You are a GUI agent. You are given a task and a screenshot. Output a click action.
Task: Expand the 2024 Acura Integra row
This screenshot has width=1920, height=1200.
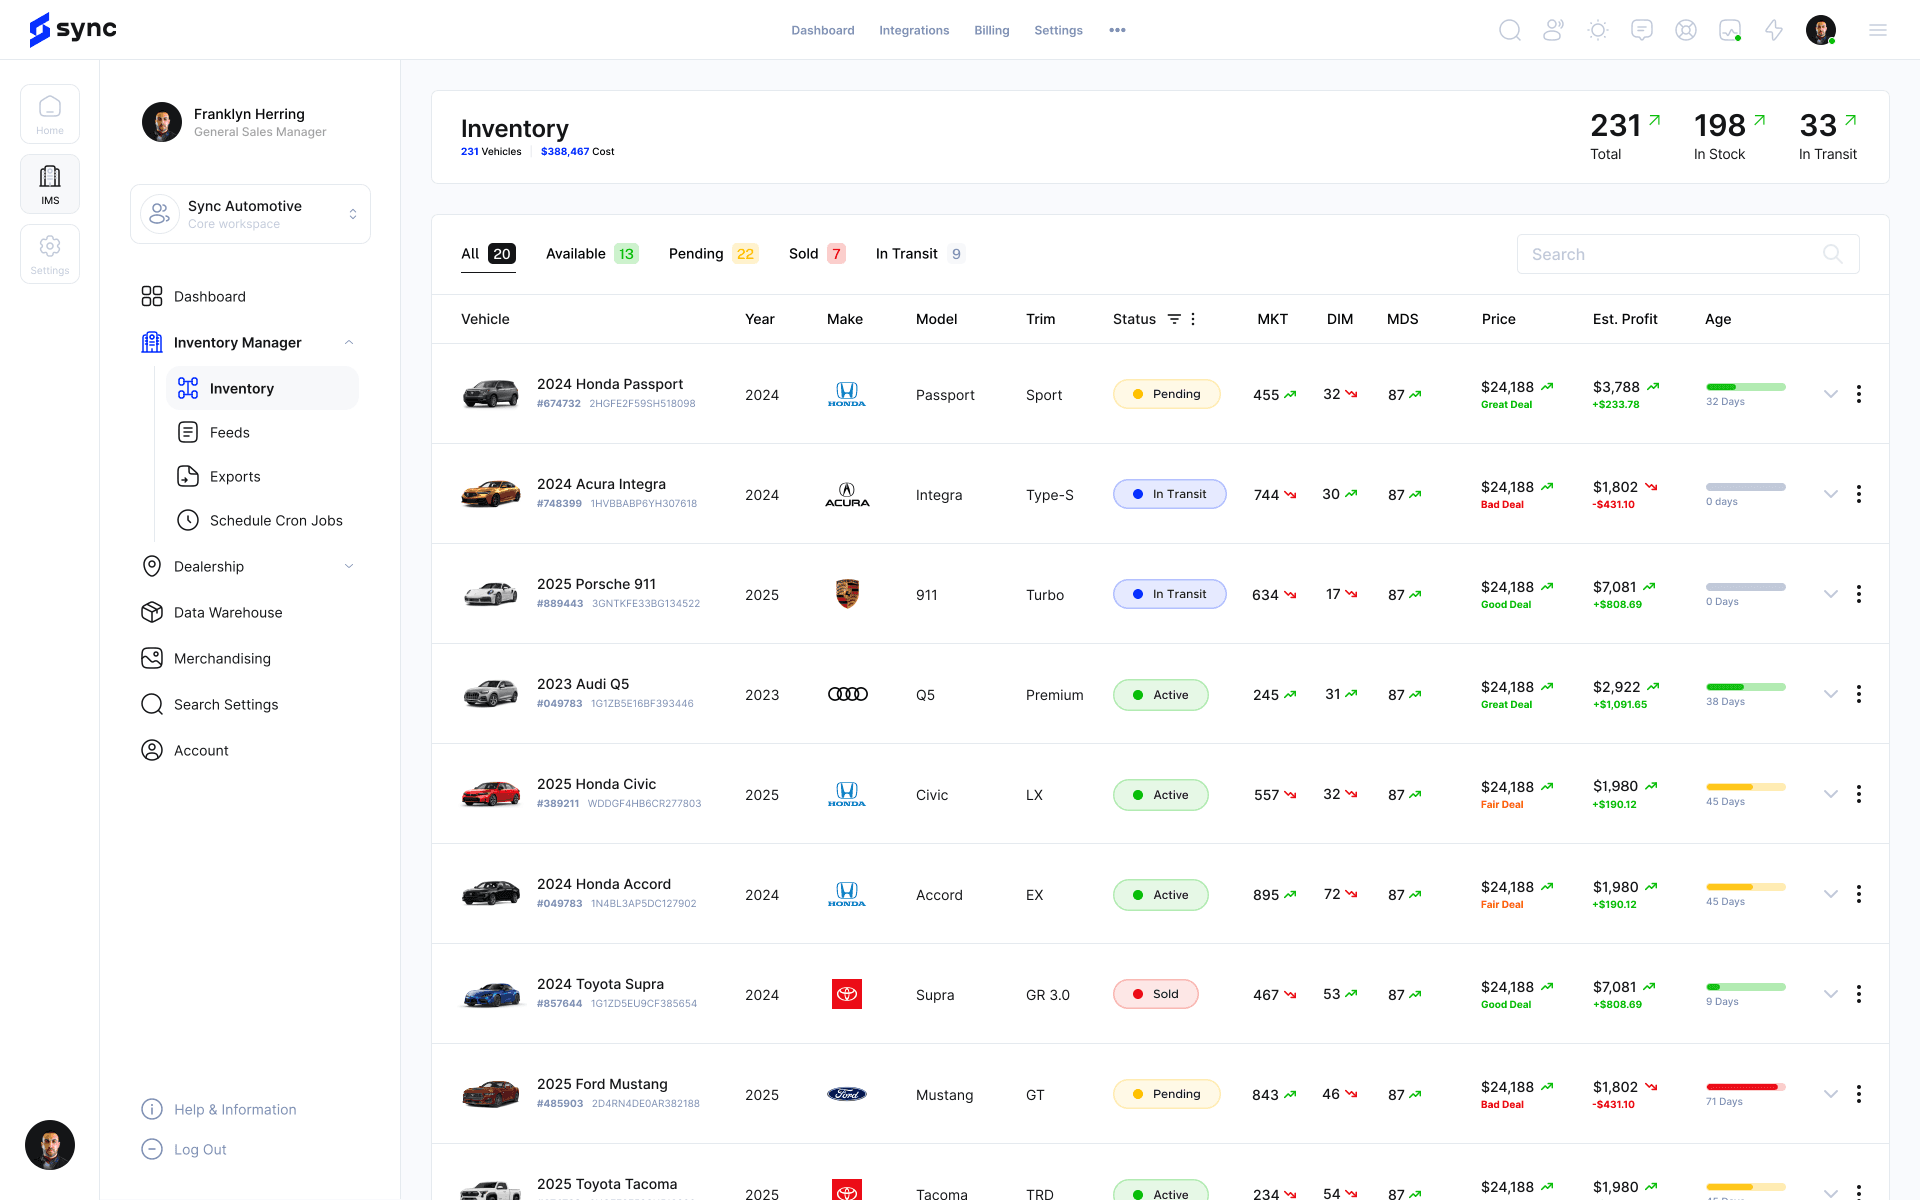(1831, 494)
